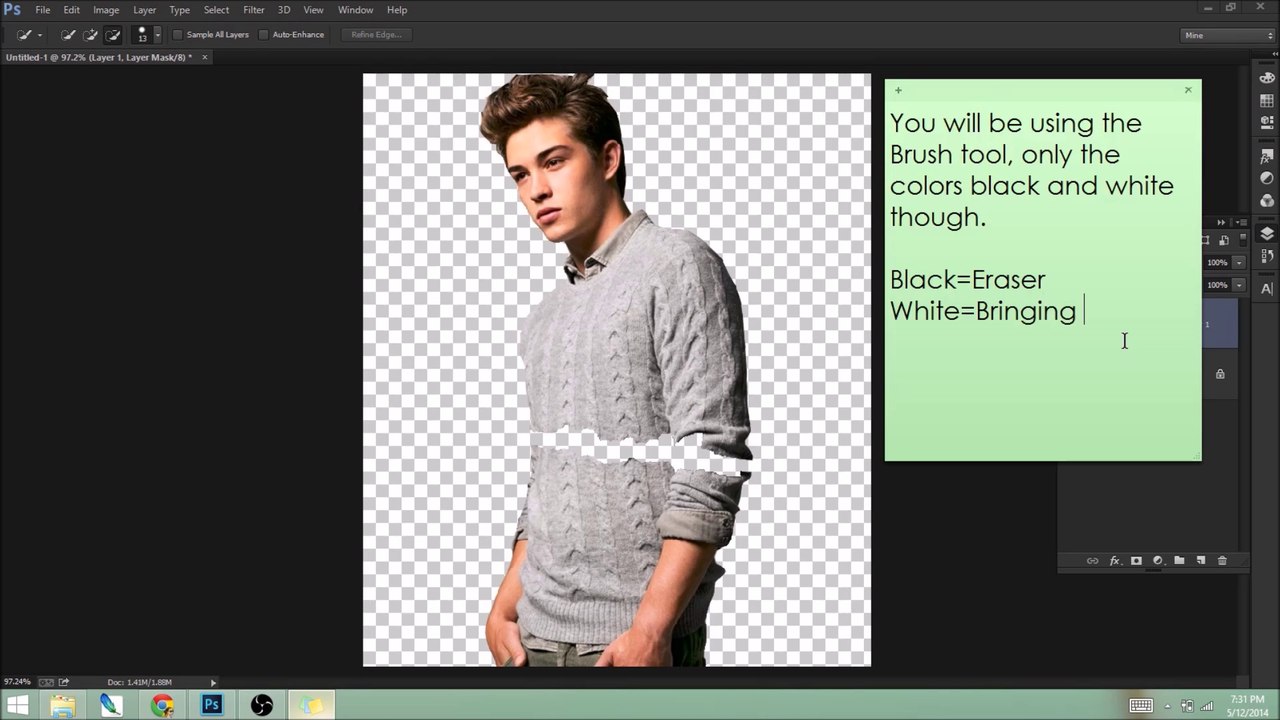Click the Delete layer trash icon

coord(1222,561)
